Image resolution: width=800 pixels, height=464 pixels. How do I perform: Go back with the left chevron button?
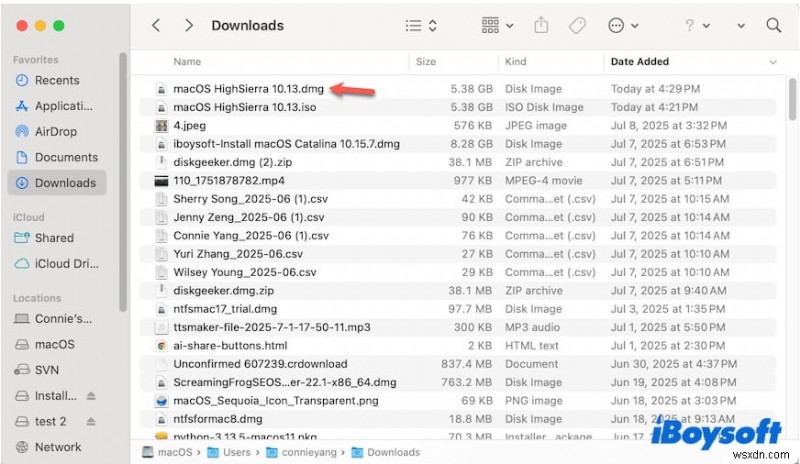point(156,25)
